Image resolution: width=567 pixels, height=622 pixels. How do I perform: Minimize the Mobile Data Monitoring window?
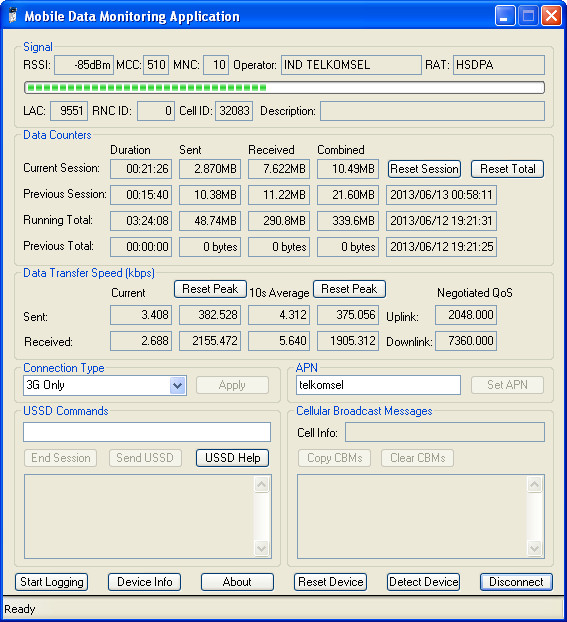coord(505,16)
